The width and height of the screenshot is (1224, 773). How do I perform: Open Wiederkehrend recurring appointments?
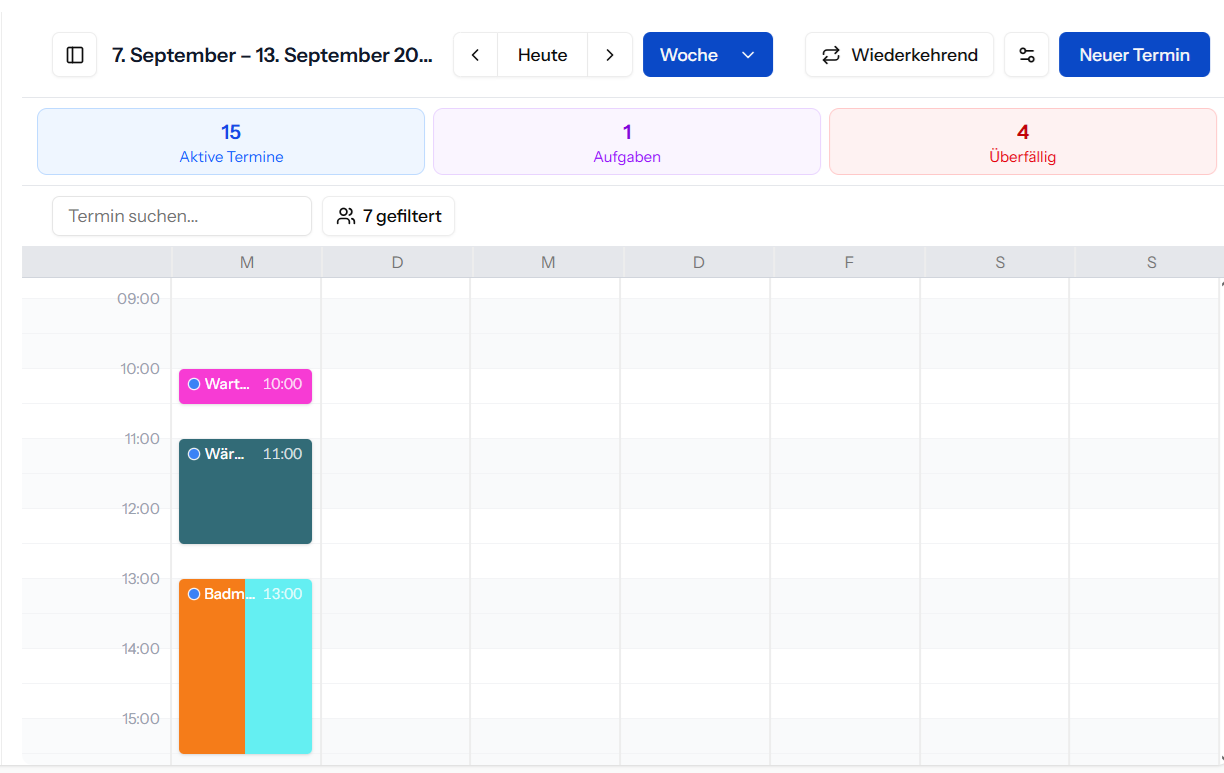coord(899,55)
